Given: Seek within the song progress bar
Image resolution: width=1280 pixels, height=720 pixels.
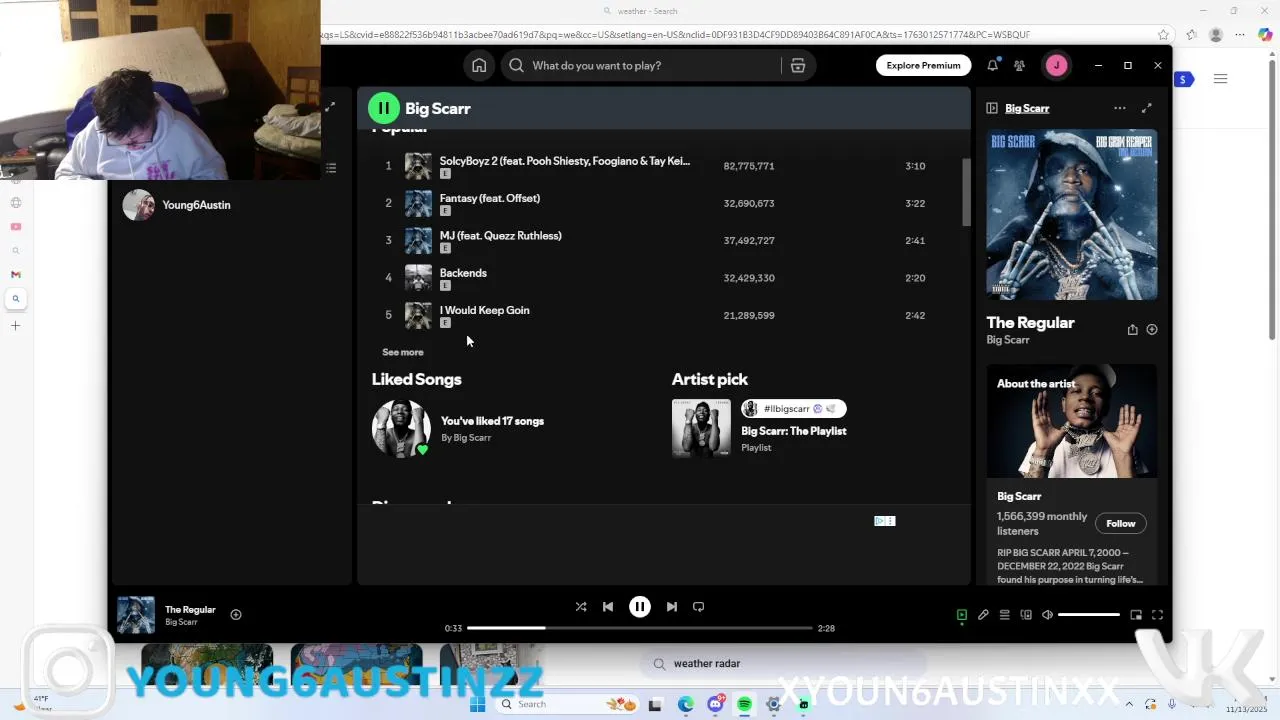Looking at the screenshot, I should [640, 628].
